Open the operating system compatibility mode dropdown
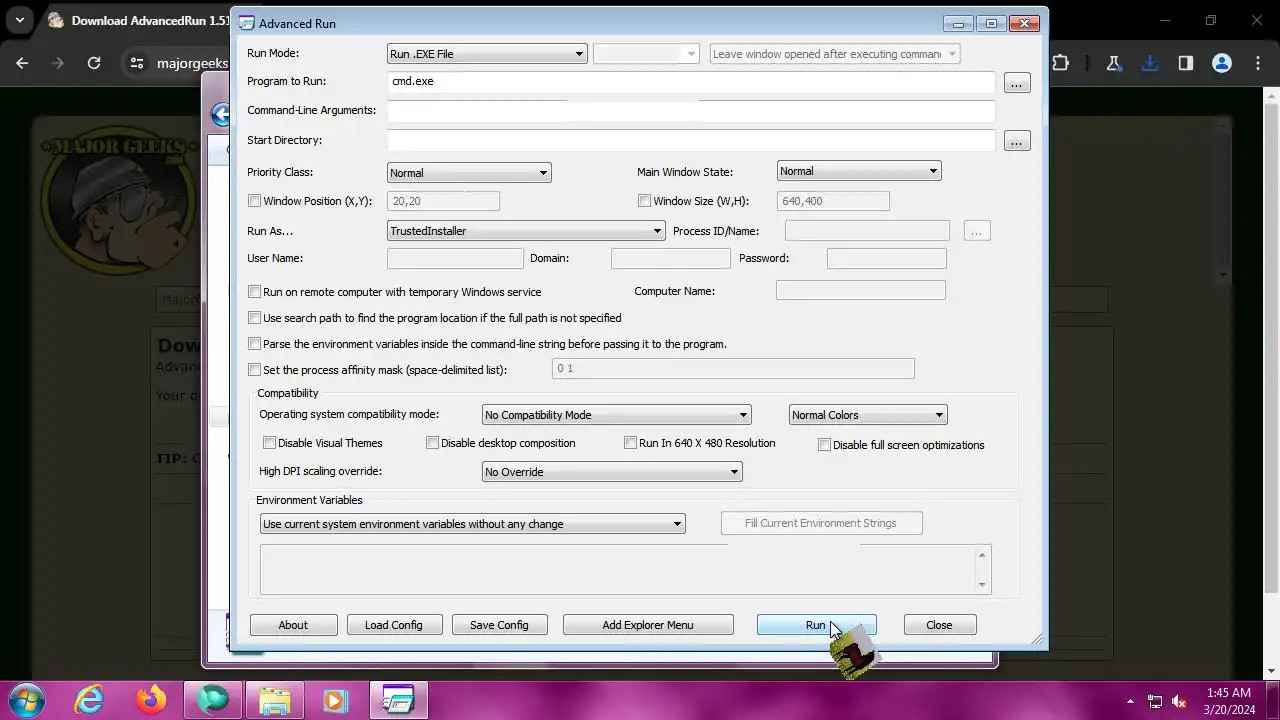The height and width of the screenshot is (720, 1280). (616, 415)
